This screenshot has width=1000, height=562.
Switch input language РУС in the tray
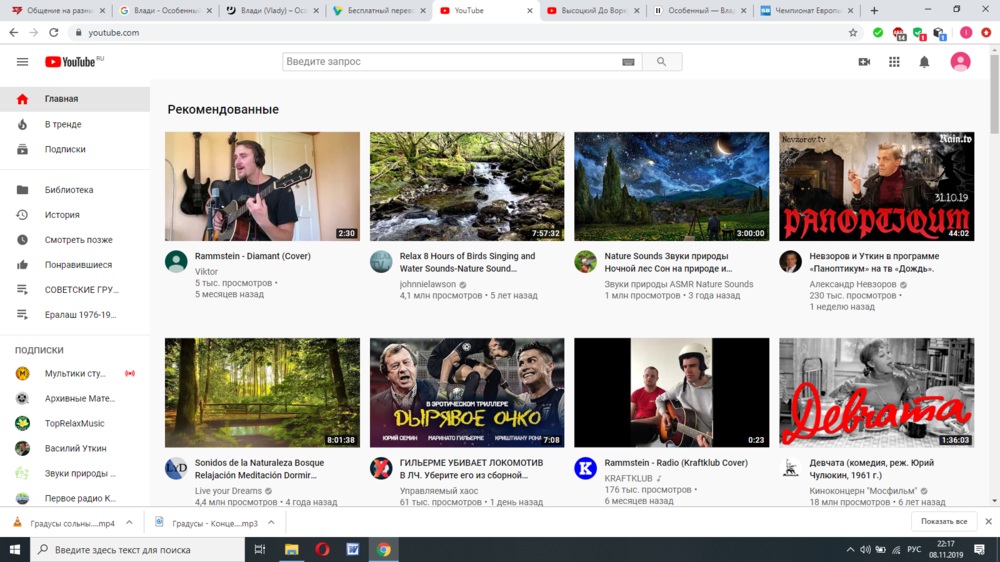click(914, 549)
